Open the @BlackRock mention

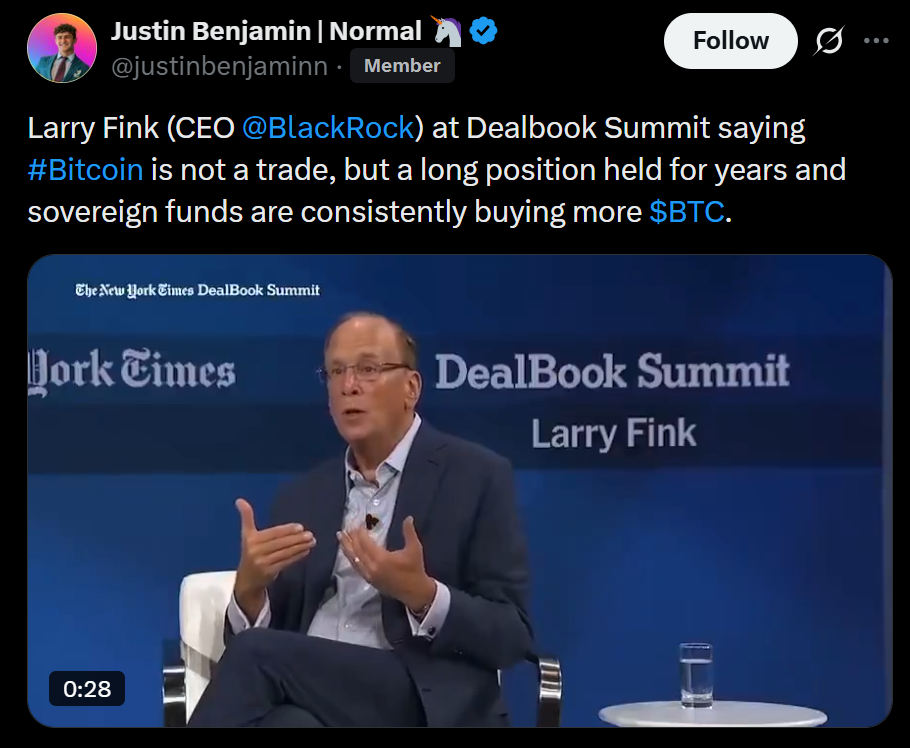328,128
